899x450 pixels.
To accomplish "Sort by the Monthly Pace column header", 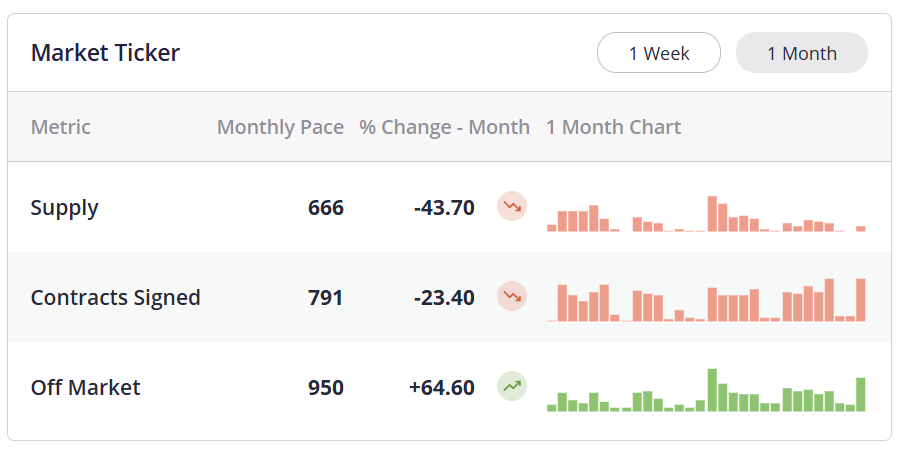I will [280, 127].
